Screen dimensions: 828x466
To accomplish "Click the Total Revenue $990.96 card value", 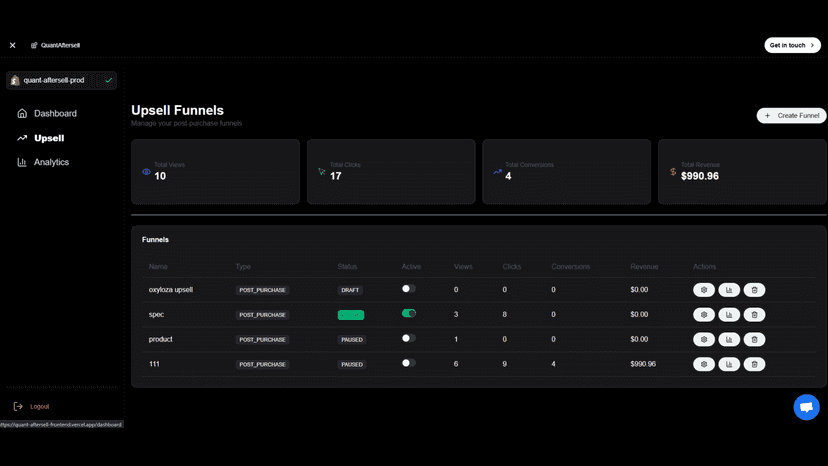I will 700,176.
